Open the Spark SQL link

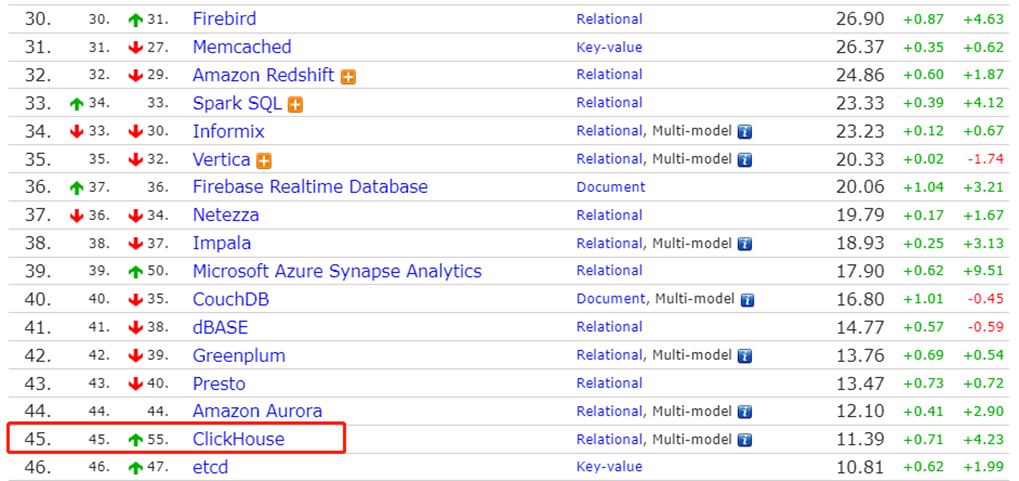click(x=237, y=103)
